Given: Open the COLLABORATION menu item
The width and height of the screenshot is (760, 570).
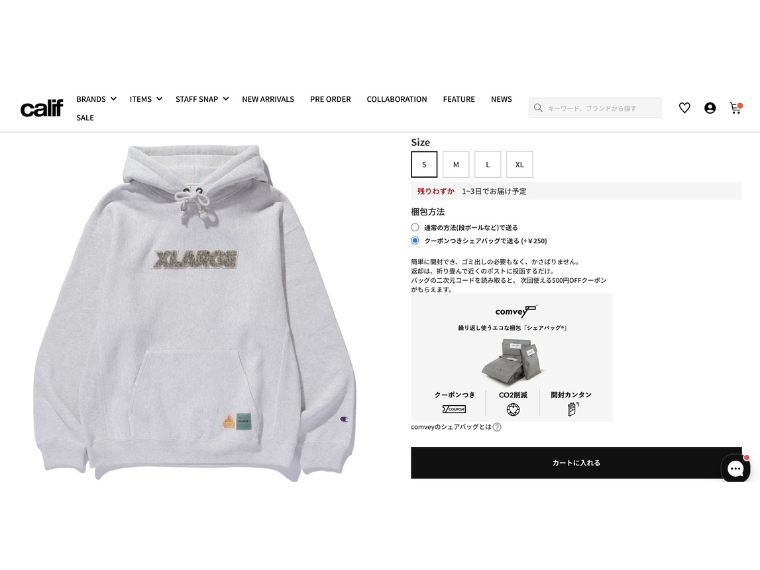Looking at the screenshot, I should coord(397,99).
